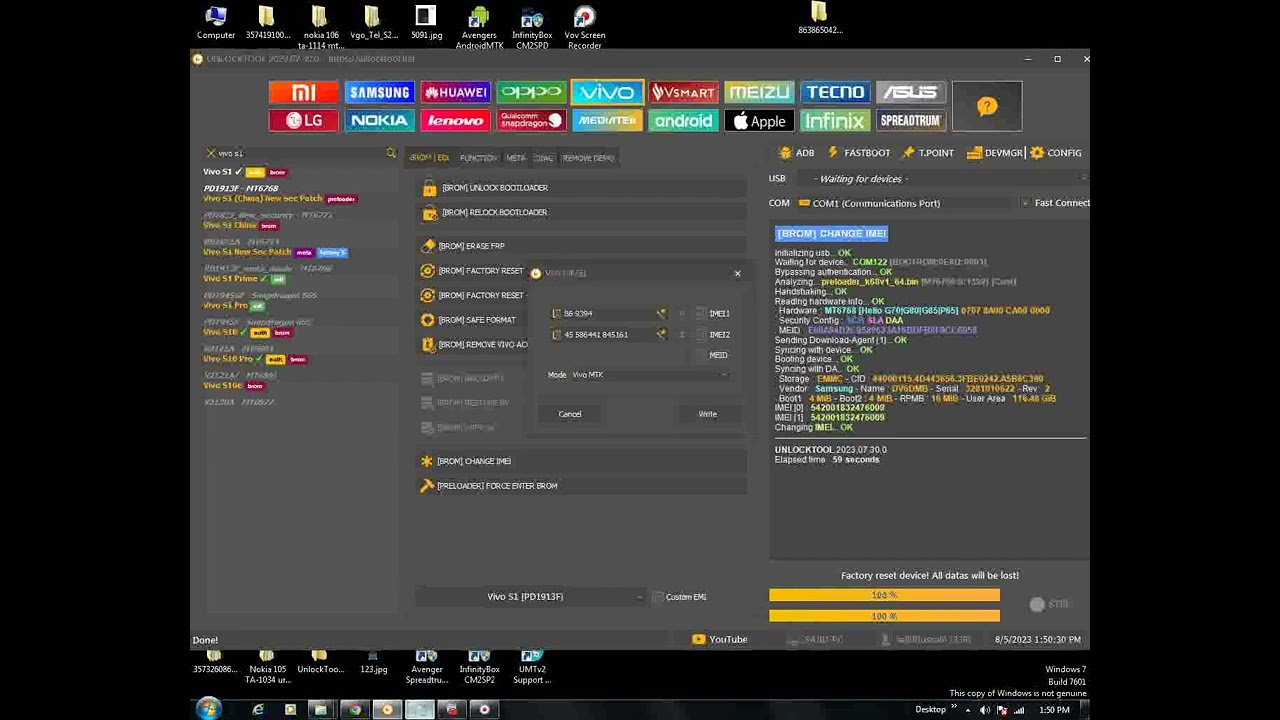
Task: Click the vivo s1 model search field
Action: pos(300,153)
